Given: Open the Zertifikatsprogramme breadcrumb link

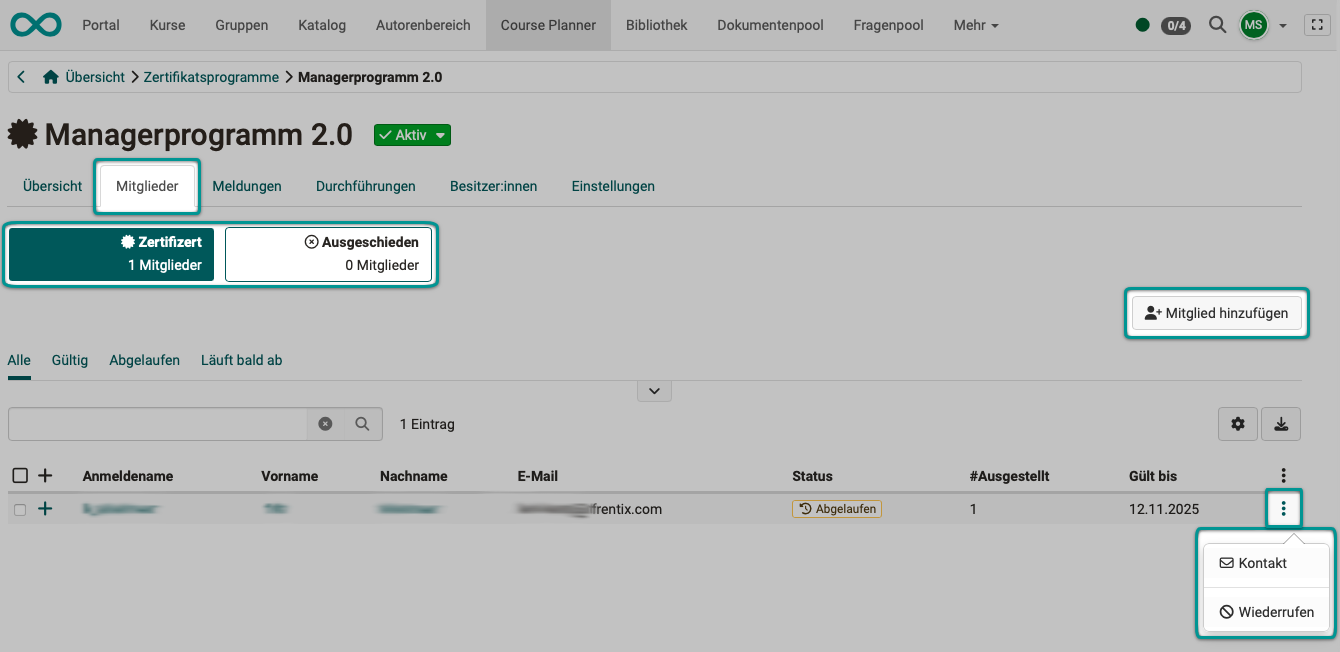Looking at the screenshot, I should 211,76.
